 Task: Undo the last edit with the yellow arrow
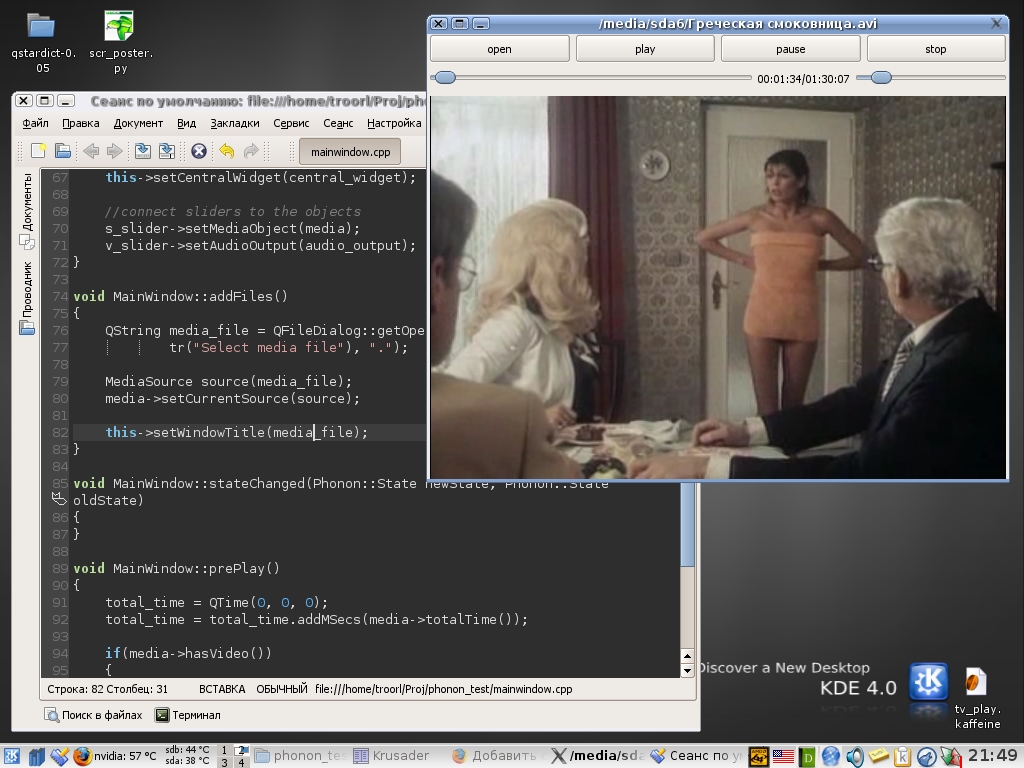pos(227,152)
